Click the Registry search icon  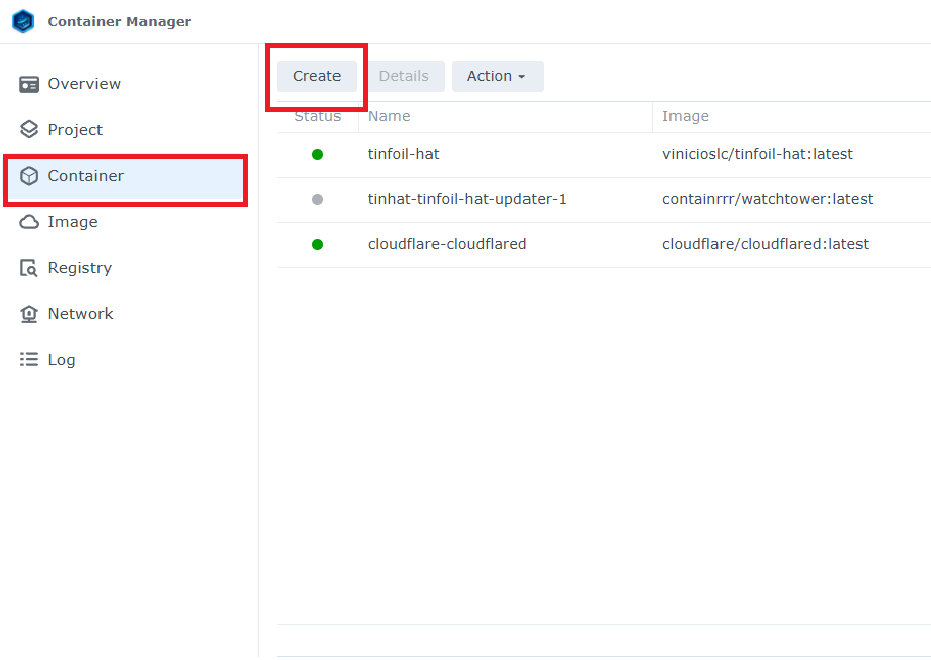pos(29,268)
